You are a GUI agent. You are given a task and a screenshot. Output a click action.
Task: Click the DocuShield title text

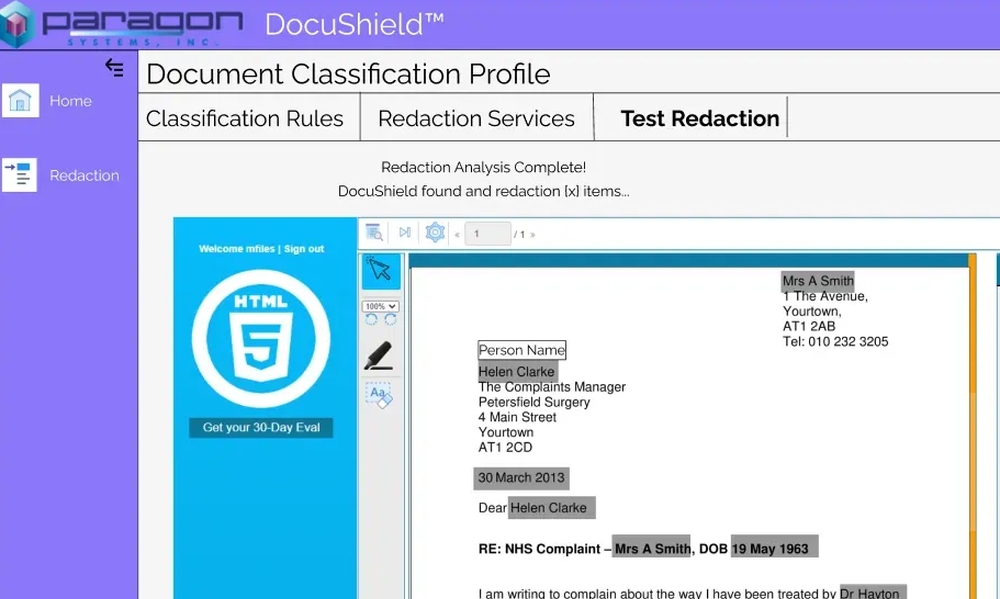(x=354, y=24)
